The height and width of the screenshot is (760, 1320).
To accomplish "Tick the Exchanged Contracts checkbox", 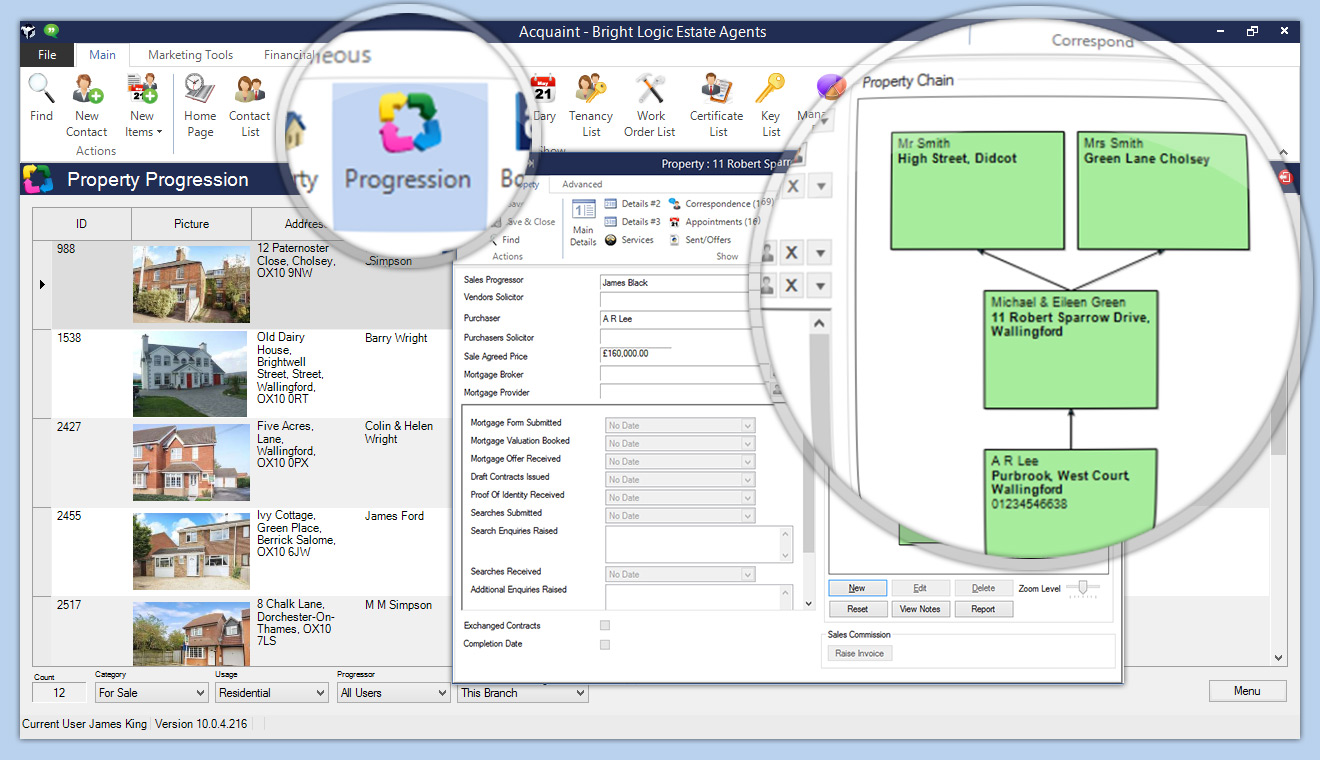I will tap(604, 626).
